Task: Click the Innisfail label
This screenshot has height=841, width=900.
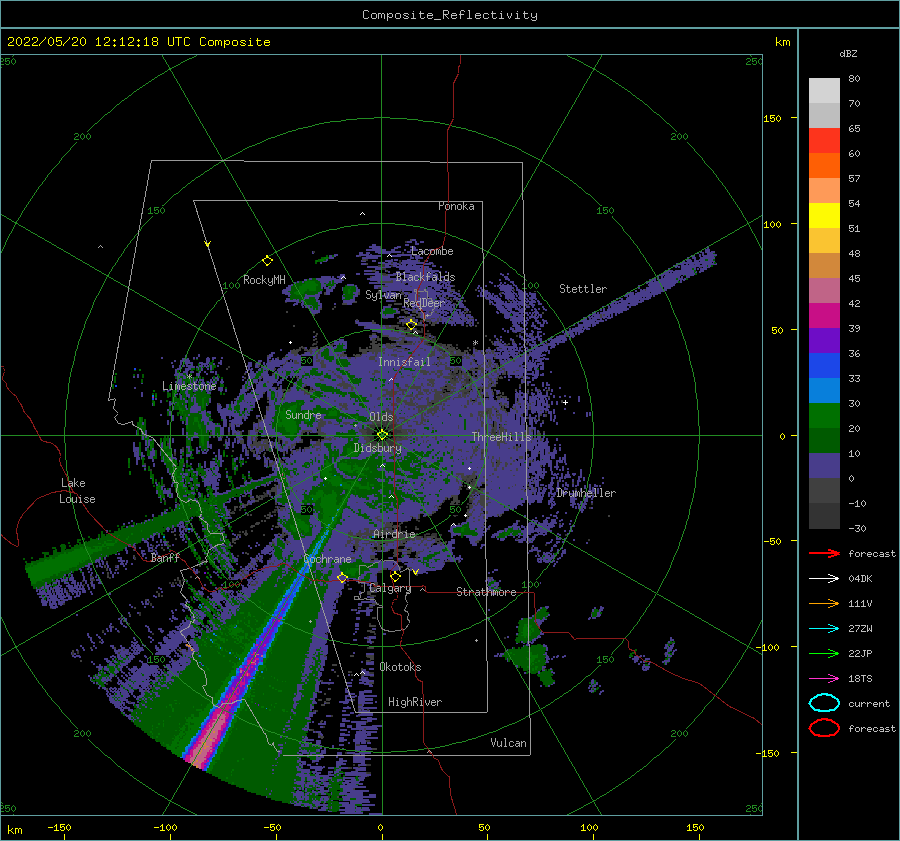Action: pos(404,362)
